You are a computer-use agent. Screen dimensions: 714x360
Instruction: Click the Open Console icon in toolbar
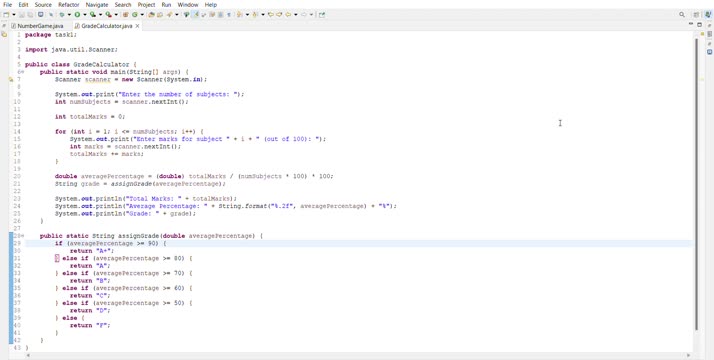(x=41, y=15)
